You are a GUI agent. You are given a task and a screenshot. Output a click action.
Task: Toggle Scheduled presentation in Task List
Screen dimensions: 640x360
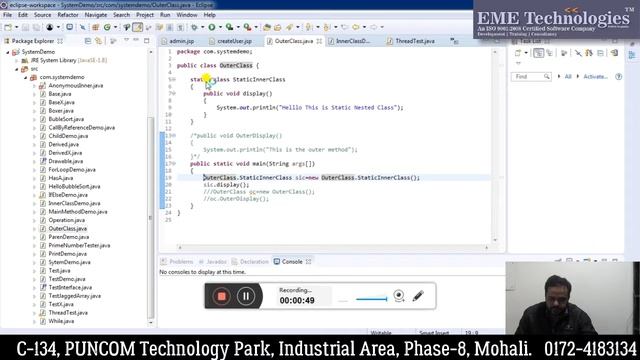[549, 53]
